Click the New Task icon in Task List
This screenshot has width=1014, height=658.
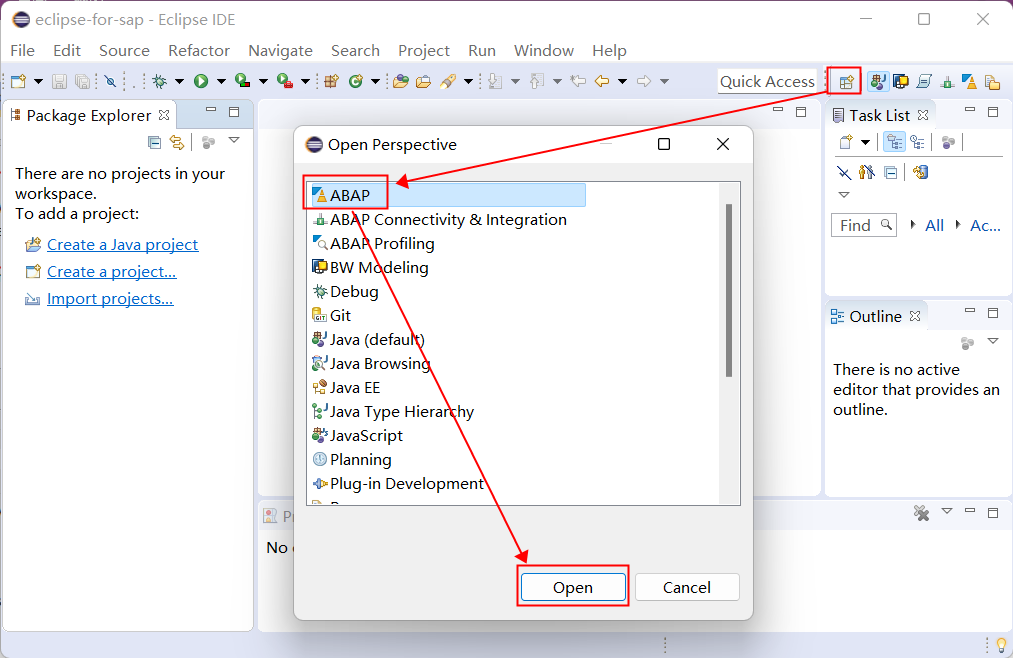(x=846, y=142)
